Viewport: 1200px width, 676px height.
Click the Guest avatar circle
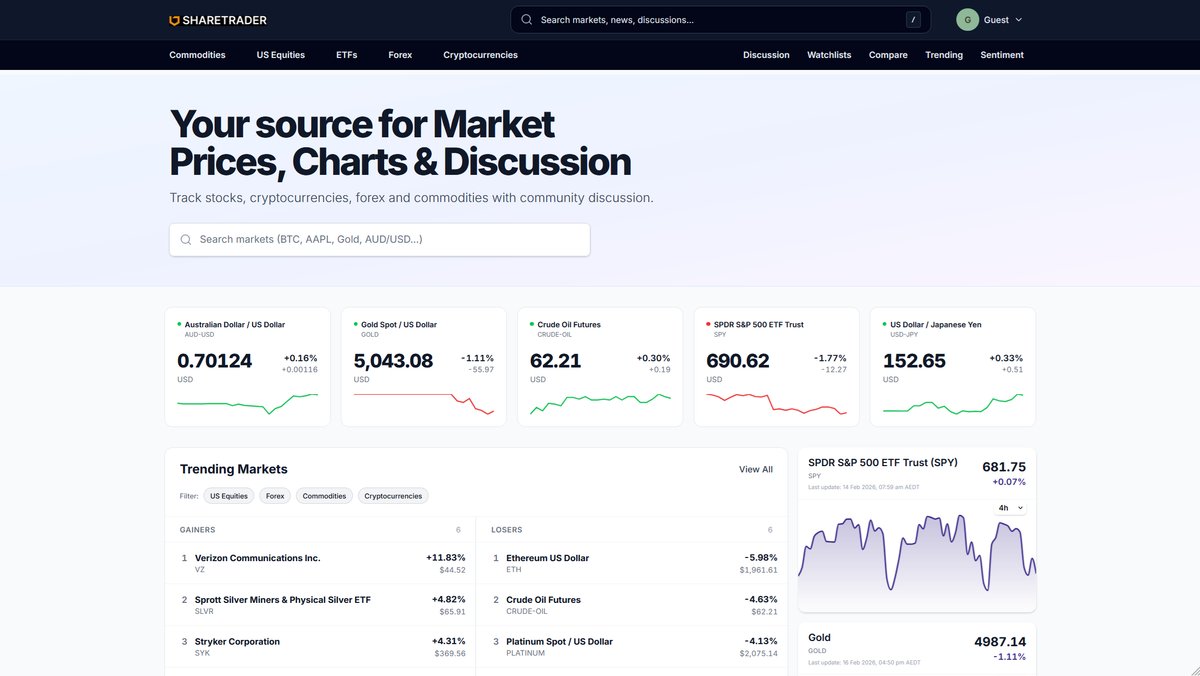967,20
